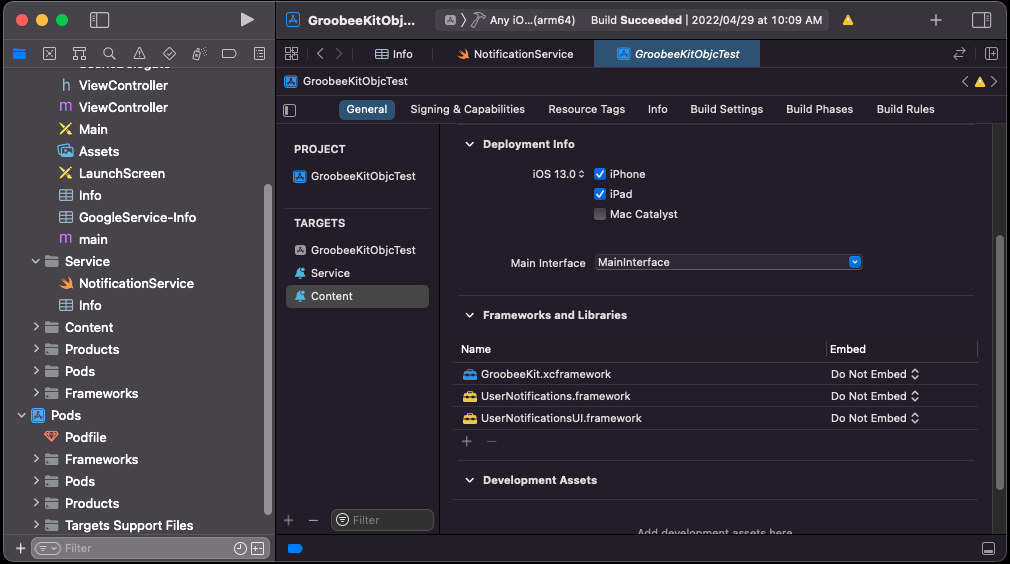This screenshot has height=564, width=1010.
Task: Collapse the Pods project
Action: (x=21, y=415)
